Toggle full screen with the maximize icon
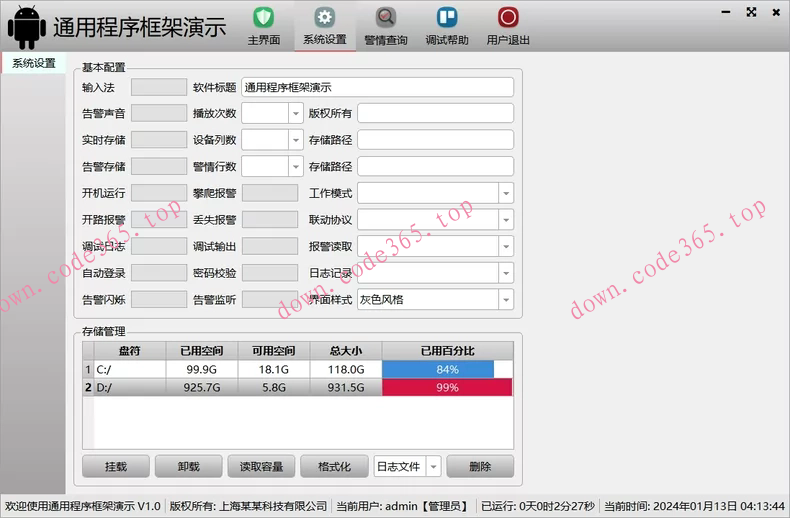The width and height of the screenshot is (790, 518). pos(751,12)
